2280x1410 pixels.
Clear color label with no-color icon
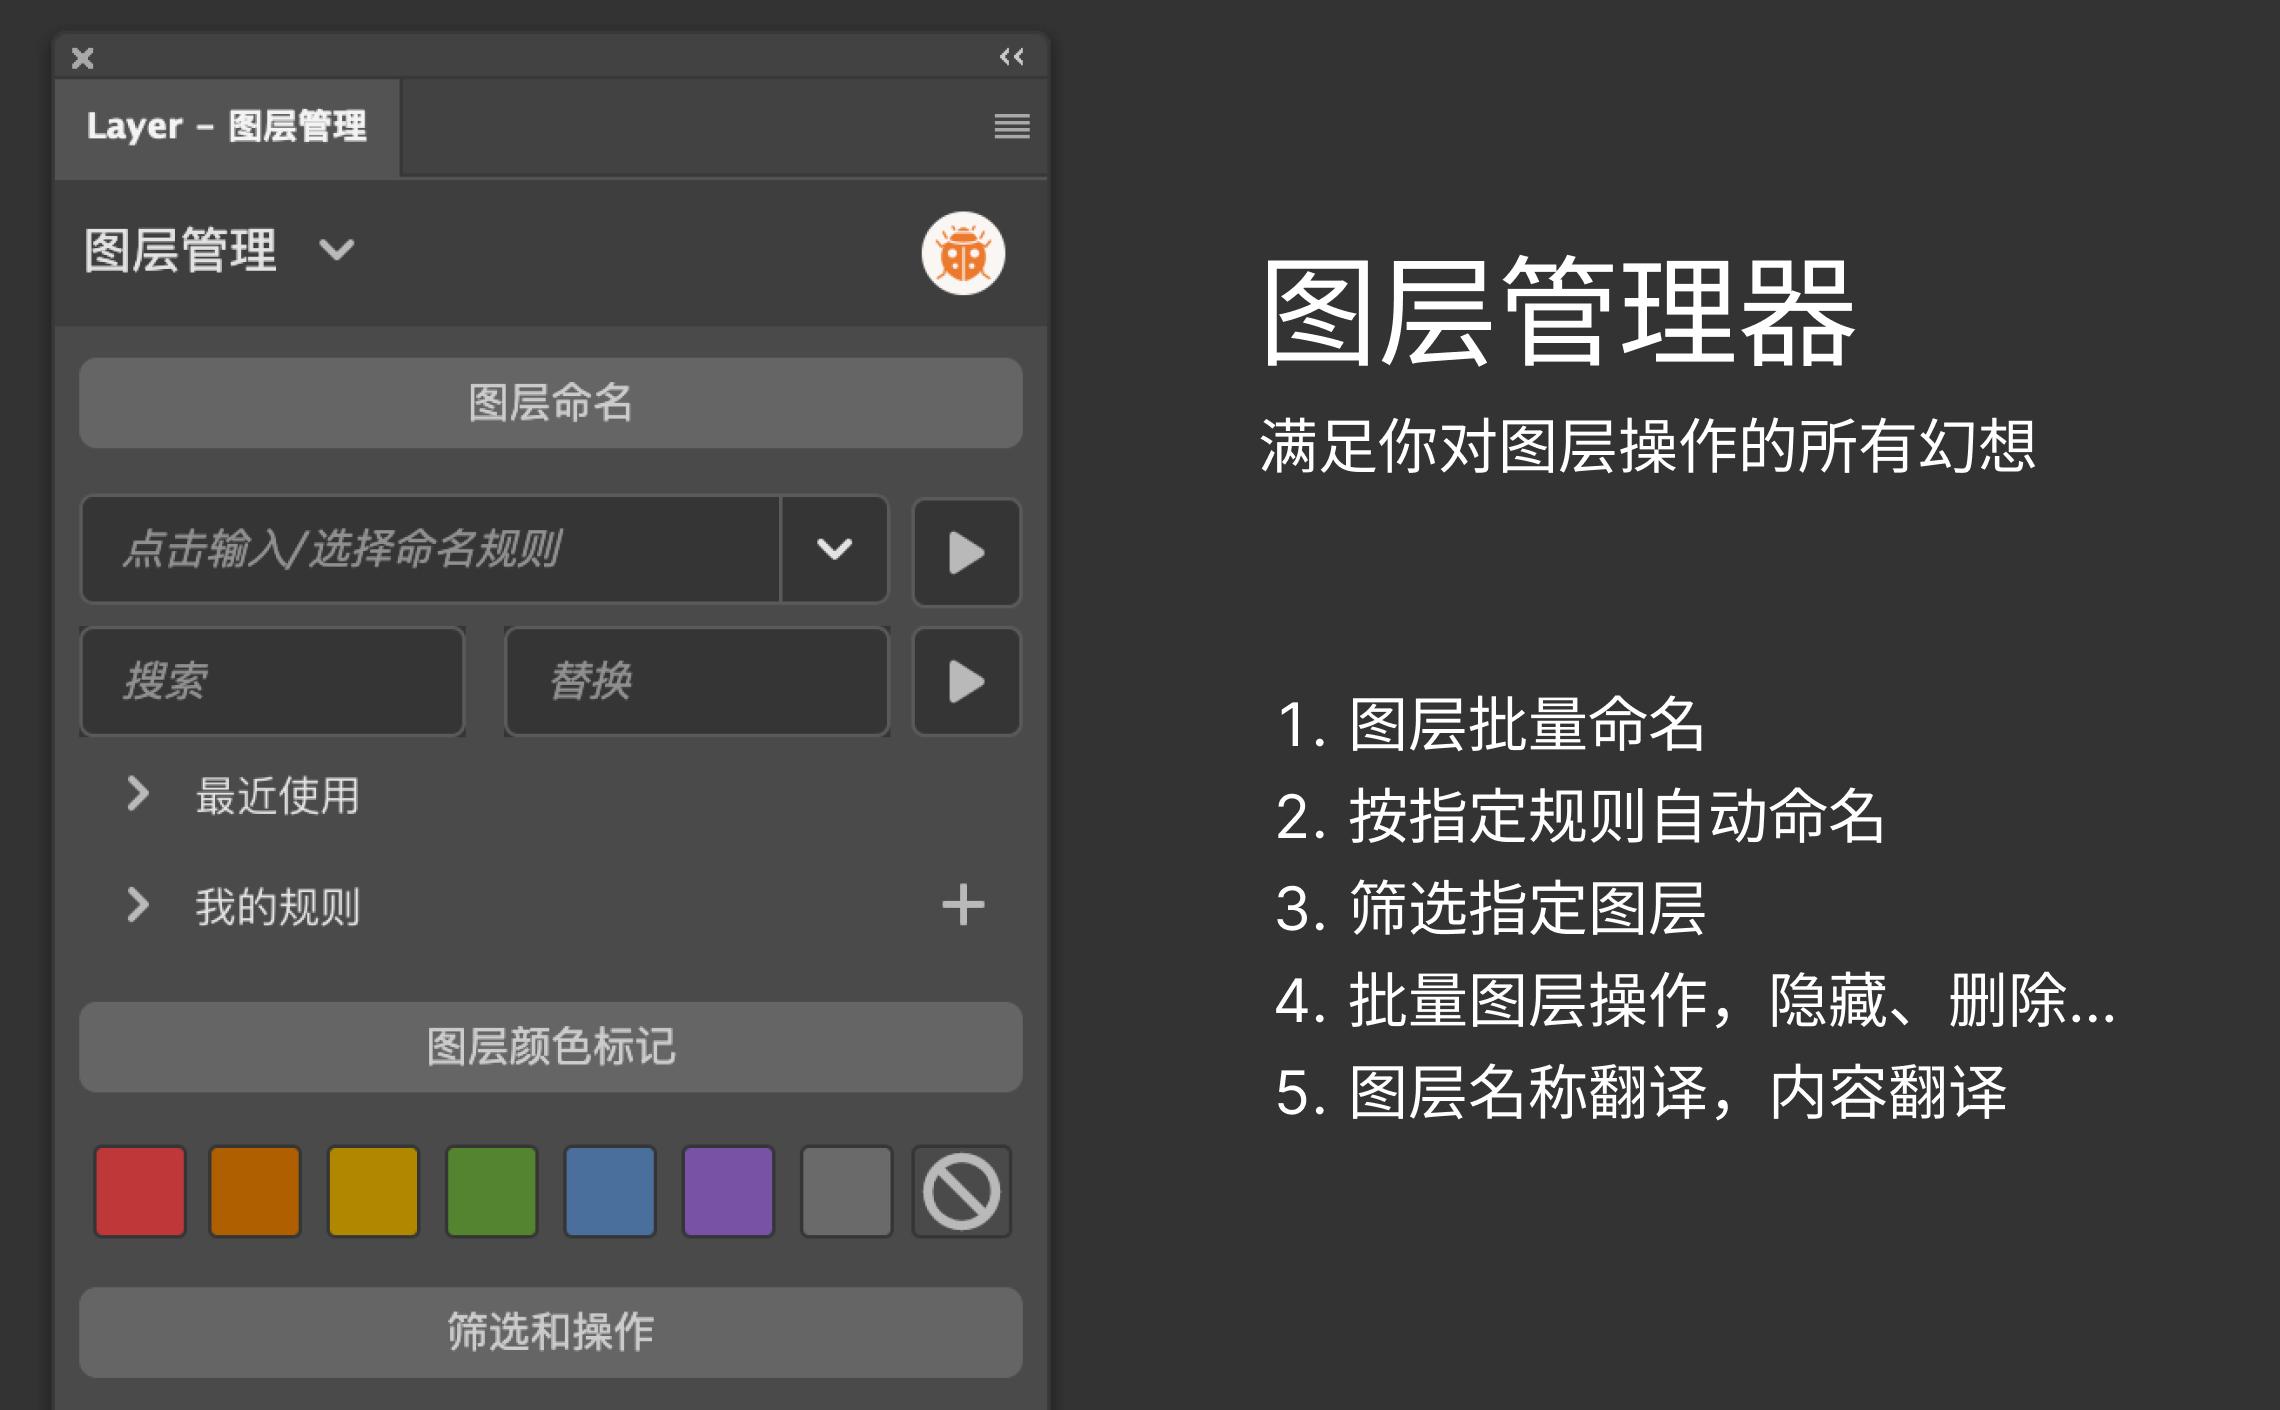click(x=961, y=1192)
